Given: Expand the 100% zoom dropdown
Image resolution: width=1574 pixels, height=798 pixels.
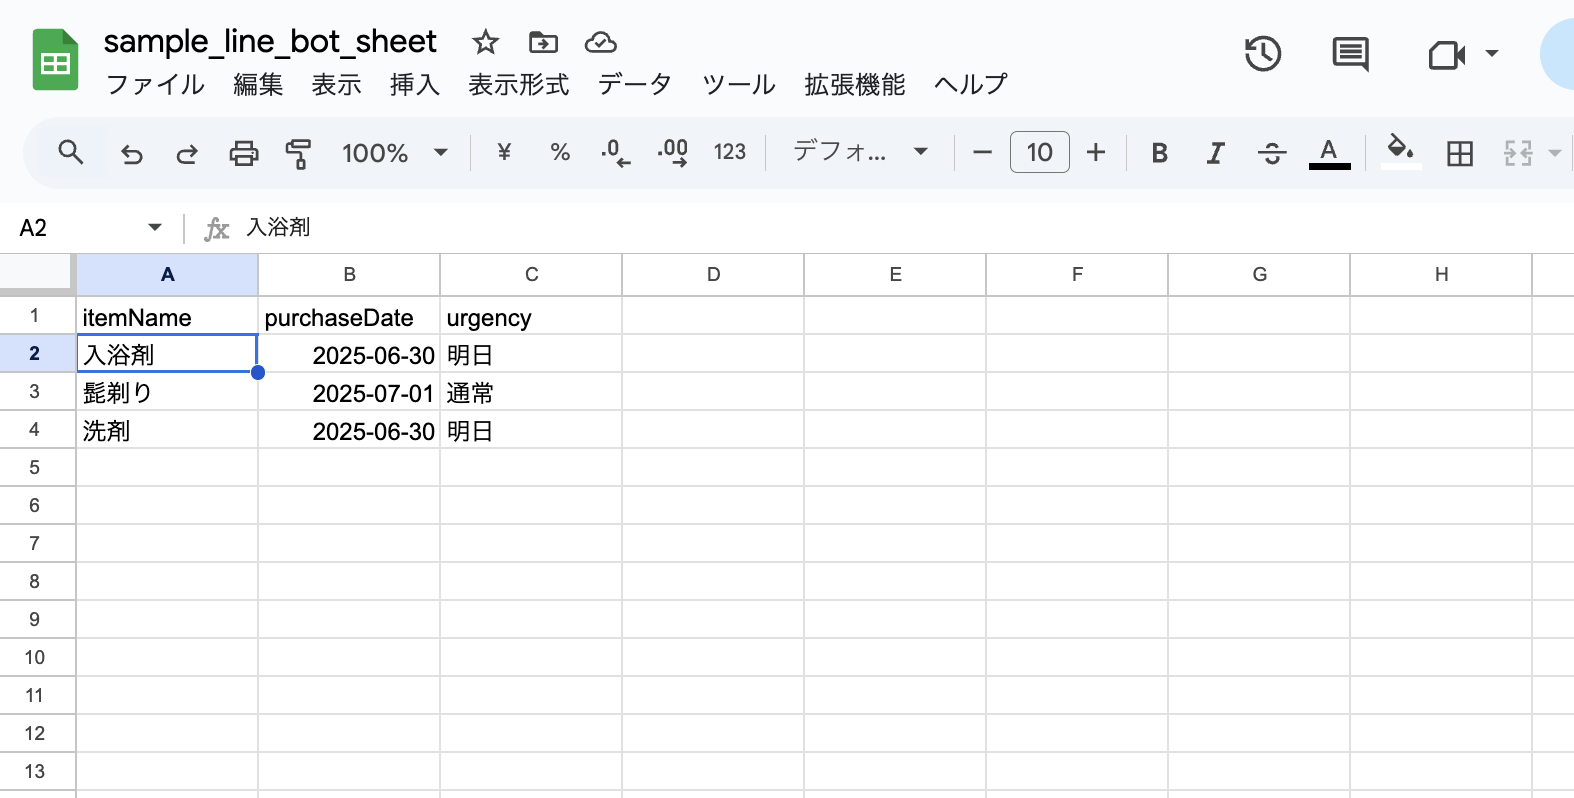Looking at the screenshot, I should [395, 153].
